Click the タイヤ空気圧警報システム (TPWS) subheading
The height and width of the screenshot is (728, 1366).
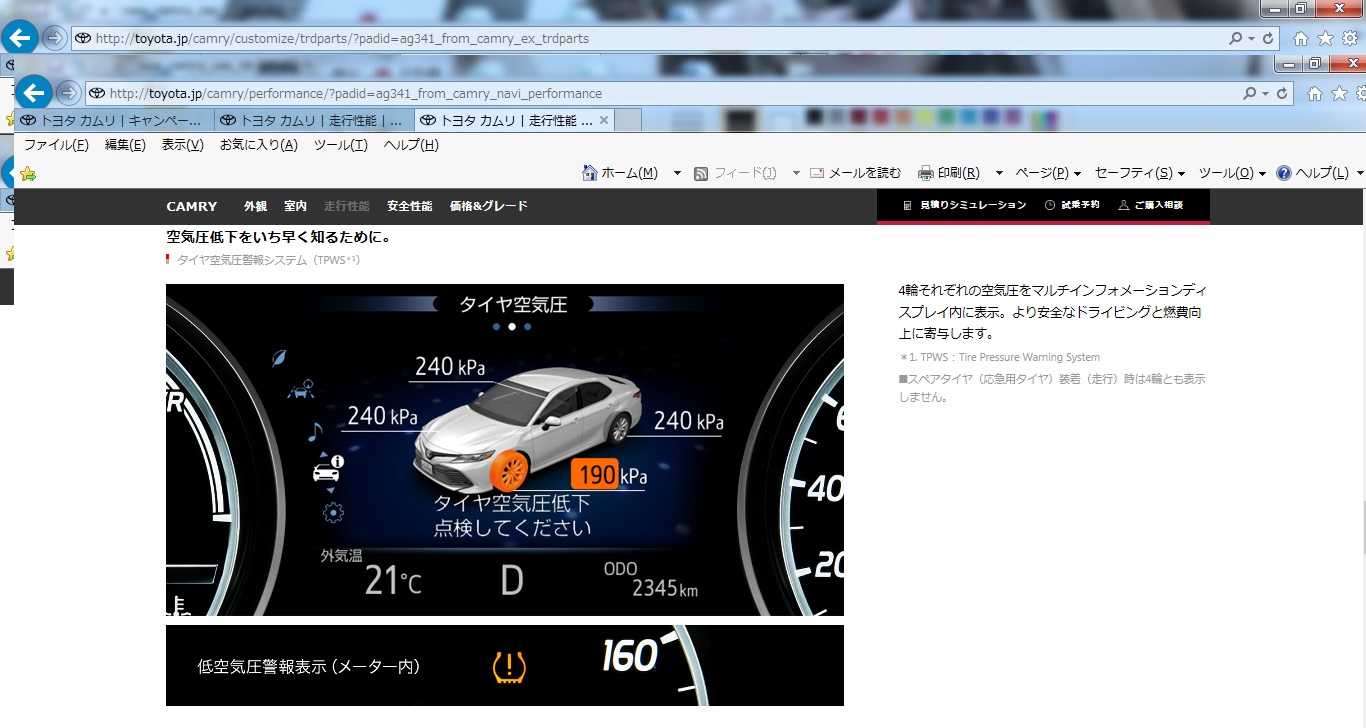coord(268,260)
